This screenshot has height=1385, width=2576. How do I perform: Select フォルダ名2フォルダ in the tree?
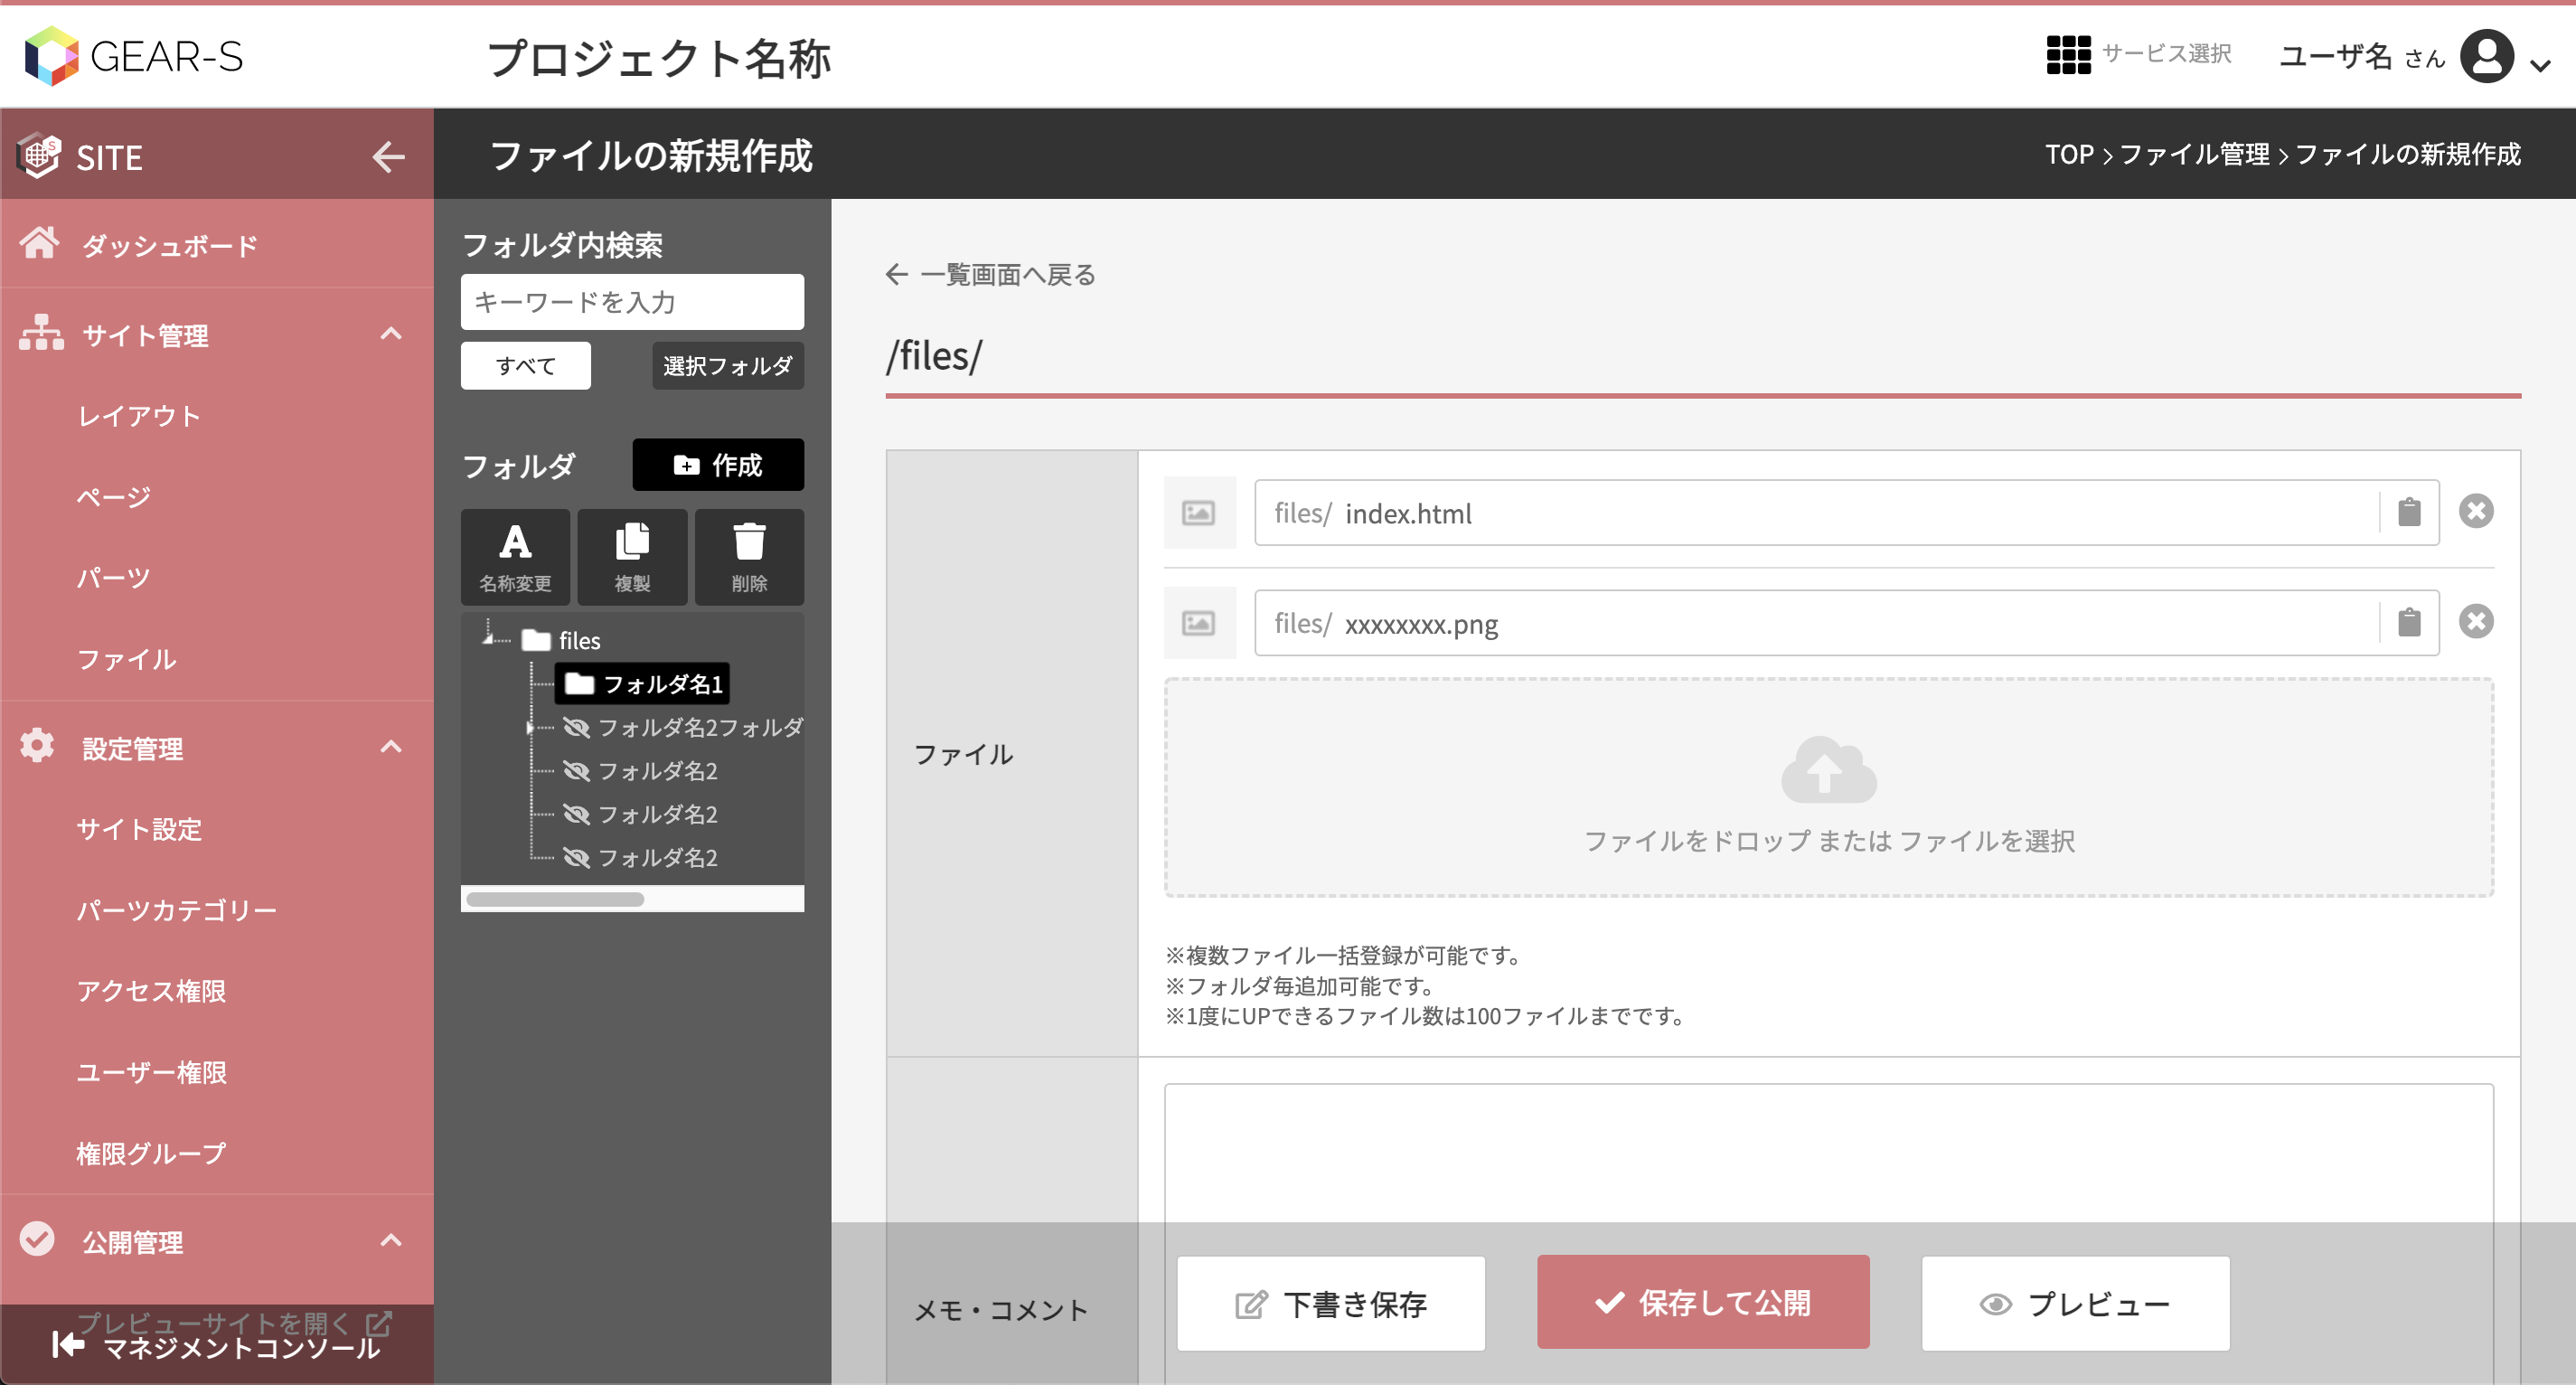pos(683,728)
